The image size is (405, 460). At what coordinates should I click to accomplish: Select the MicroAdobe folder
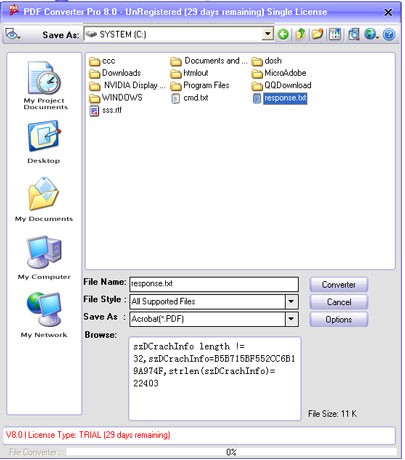pos(279,73)
